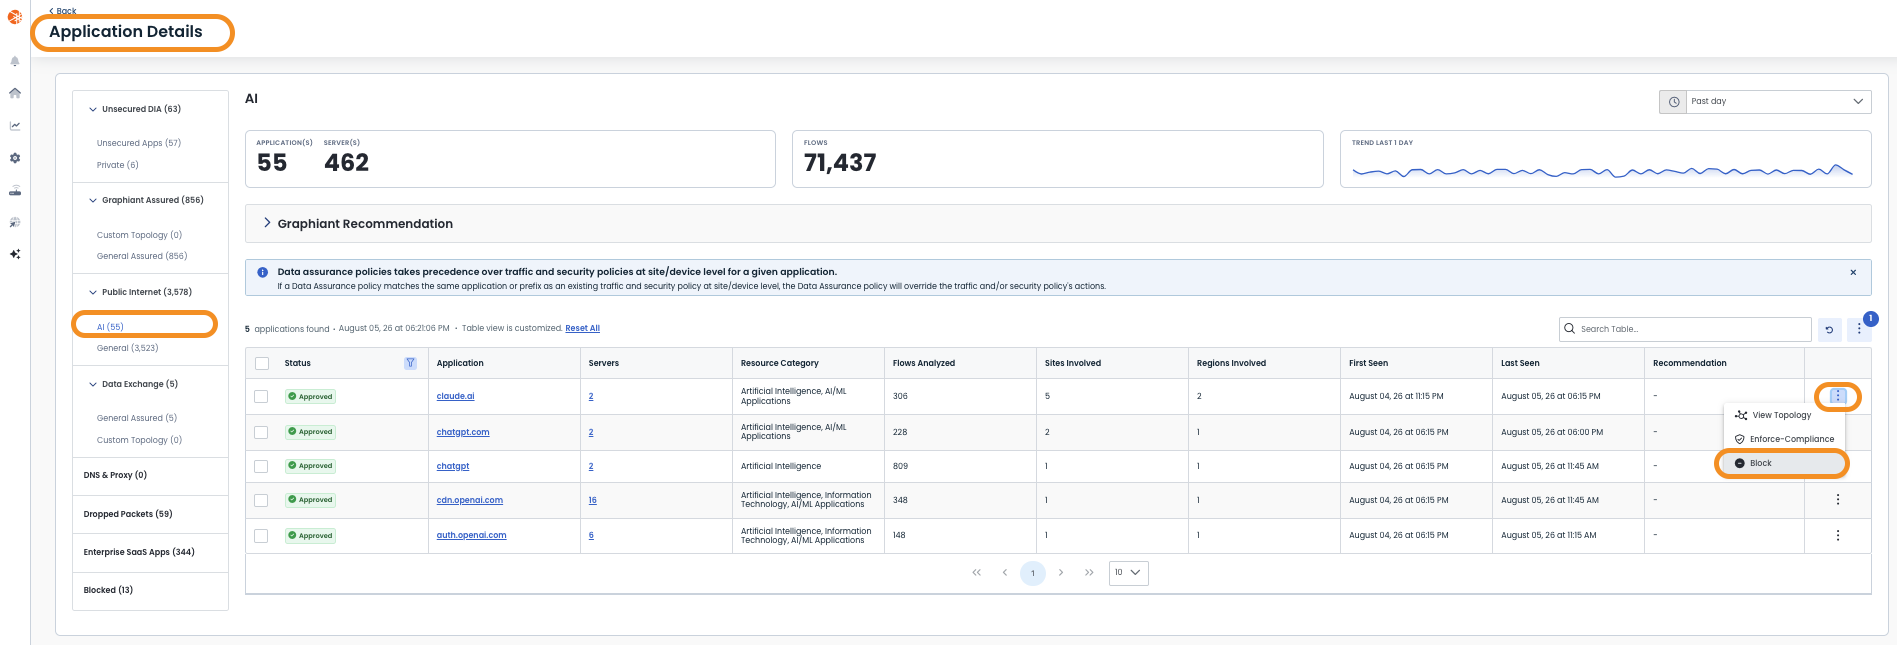Open the AI sparkle icon in the sidebar
This screenshot has height=645, width=1897.
(15, 254)
